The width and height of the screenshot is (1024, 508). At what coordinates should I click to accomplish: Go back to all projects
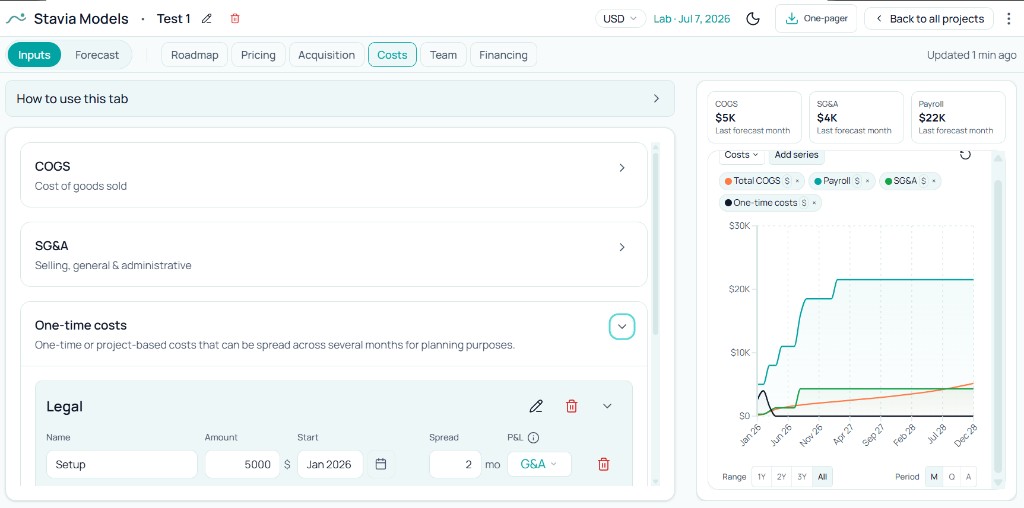929,19
